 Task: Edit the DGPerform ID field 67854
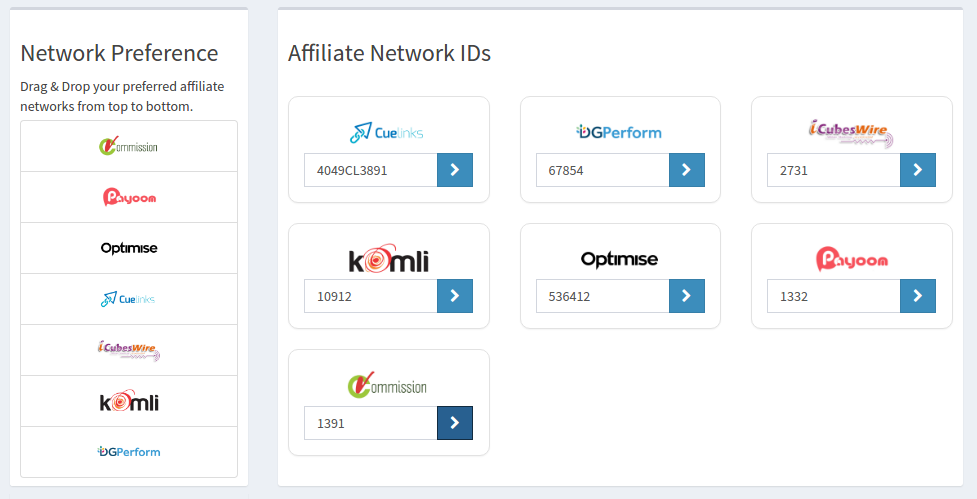(x=603, y=170)
